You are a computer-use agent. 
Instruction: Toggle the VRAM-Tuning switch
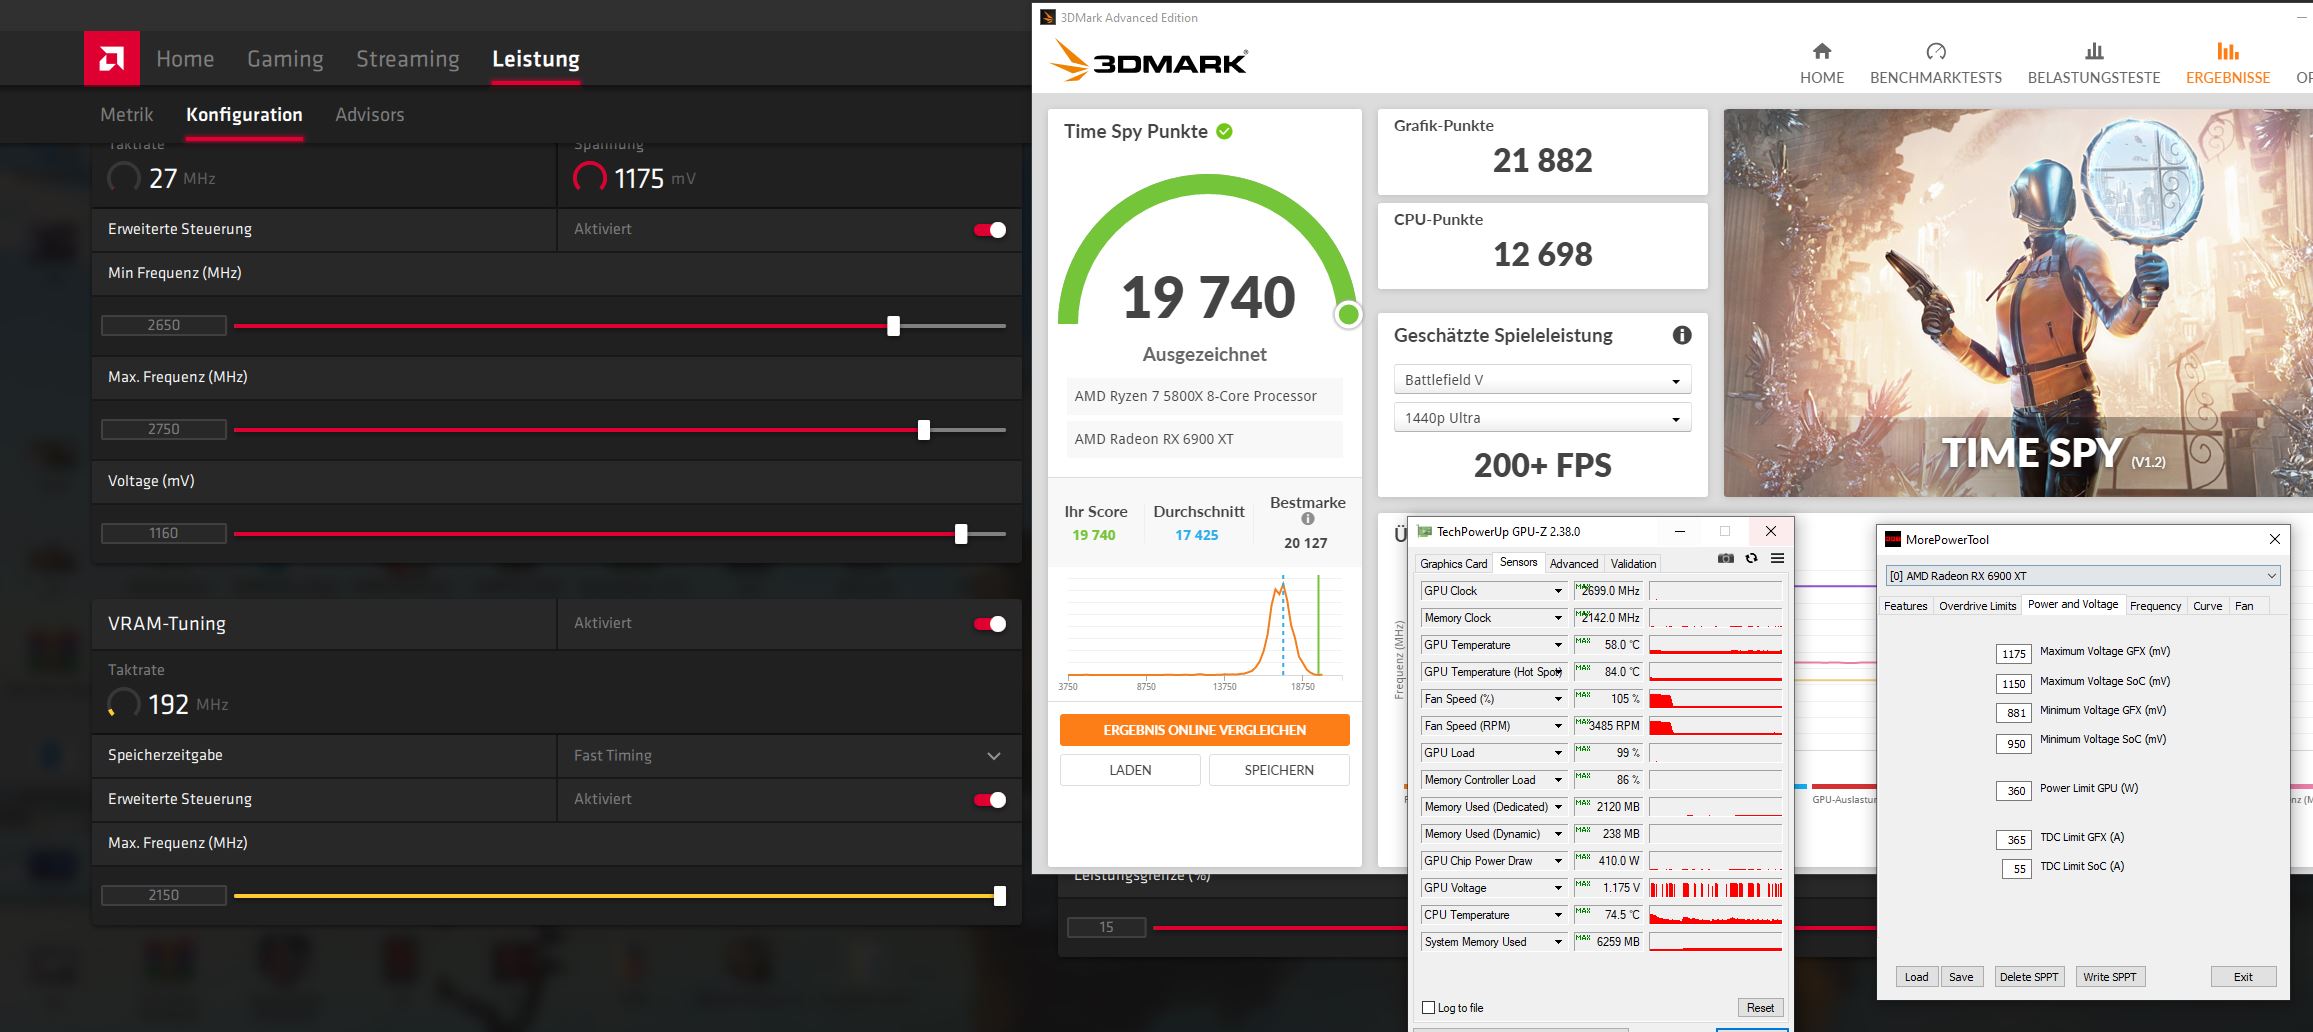pos(990,624)
